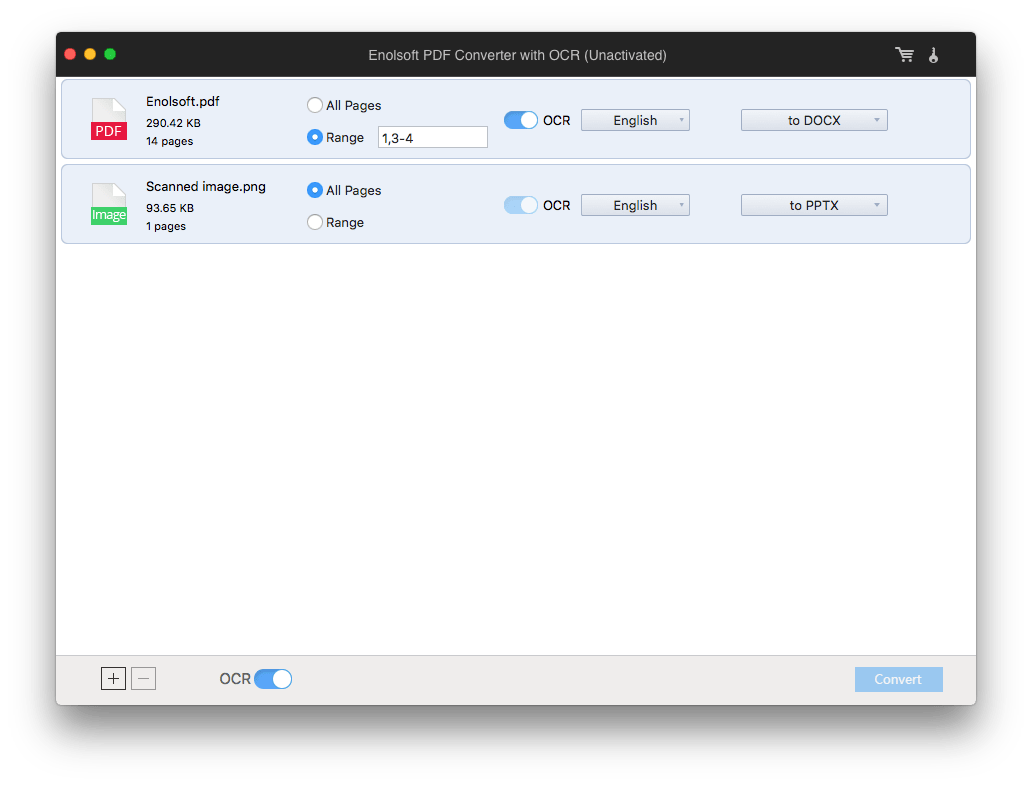Open English language dropdown for Enolsoft.pdf
1032x785 pixels.
click(635, 120)
